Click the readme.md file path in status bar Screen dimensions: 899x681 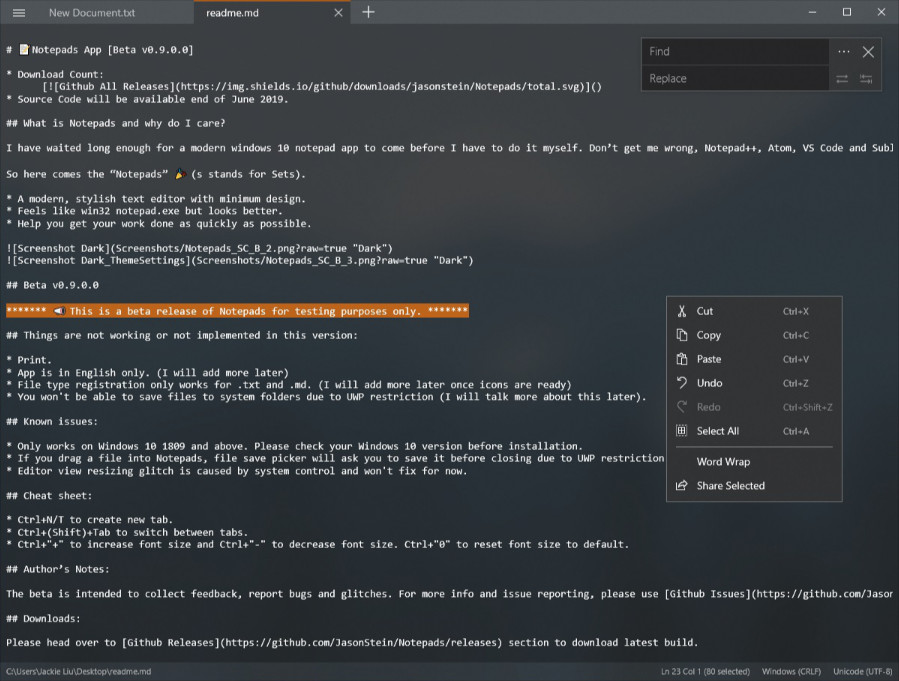[79, 672]
